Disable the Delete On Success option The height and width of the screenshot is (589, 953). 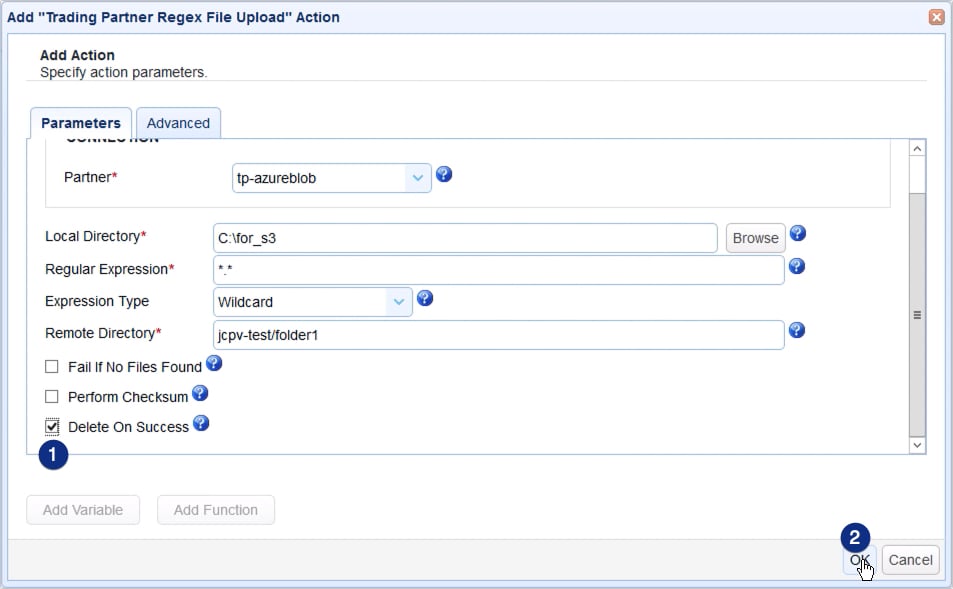coord(50,426)
